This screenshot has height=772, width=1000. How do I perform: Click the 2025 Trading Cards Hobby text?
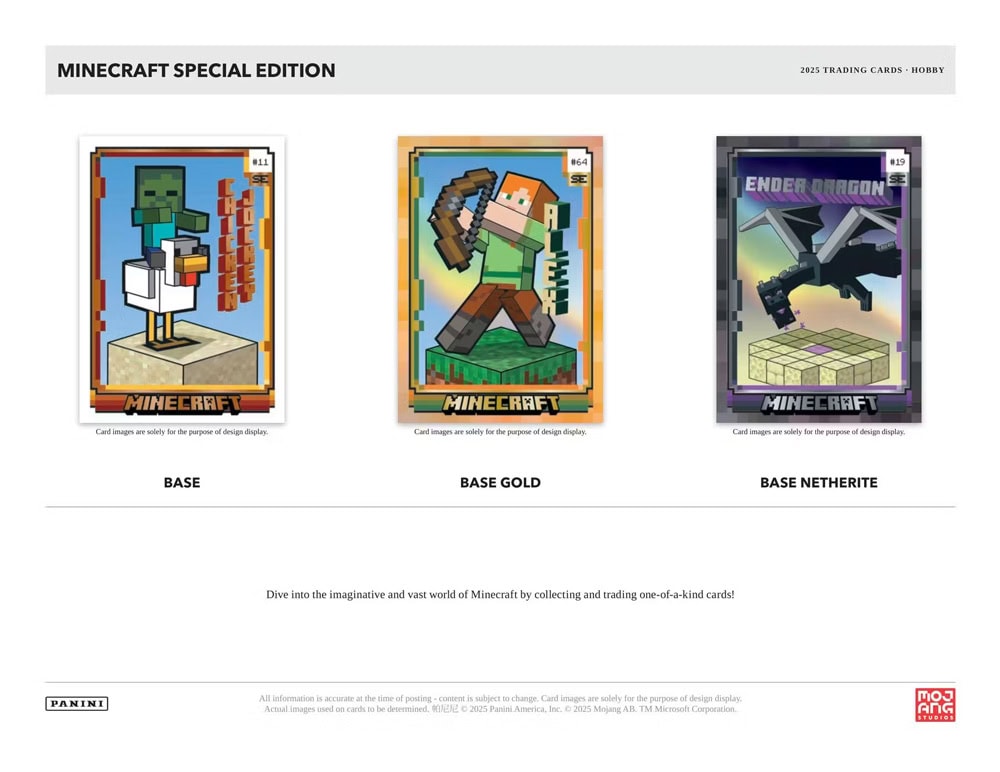pyautogui.click(x=872, y=70)
